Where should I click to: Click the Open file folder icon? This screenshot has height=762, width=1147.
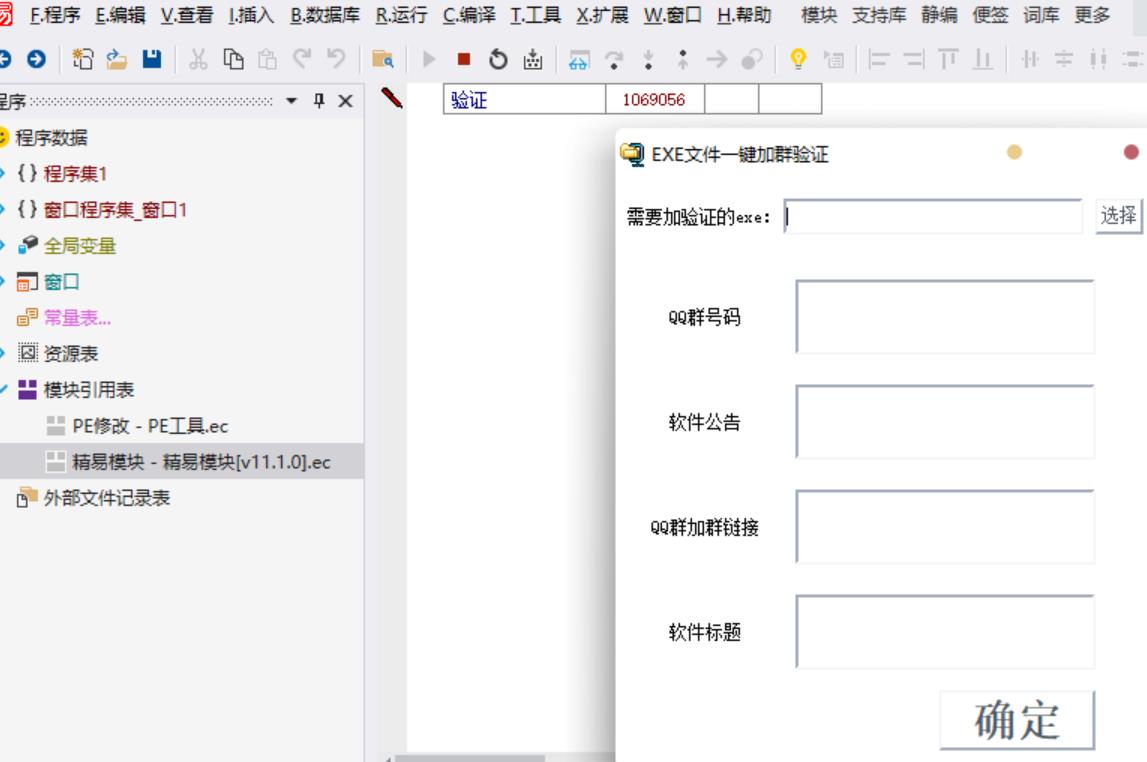[117, 58]
